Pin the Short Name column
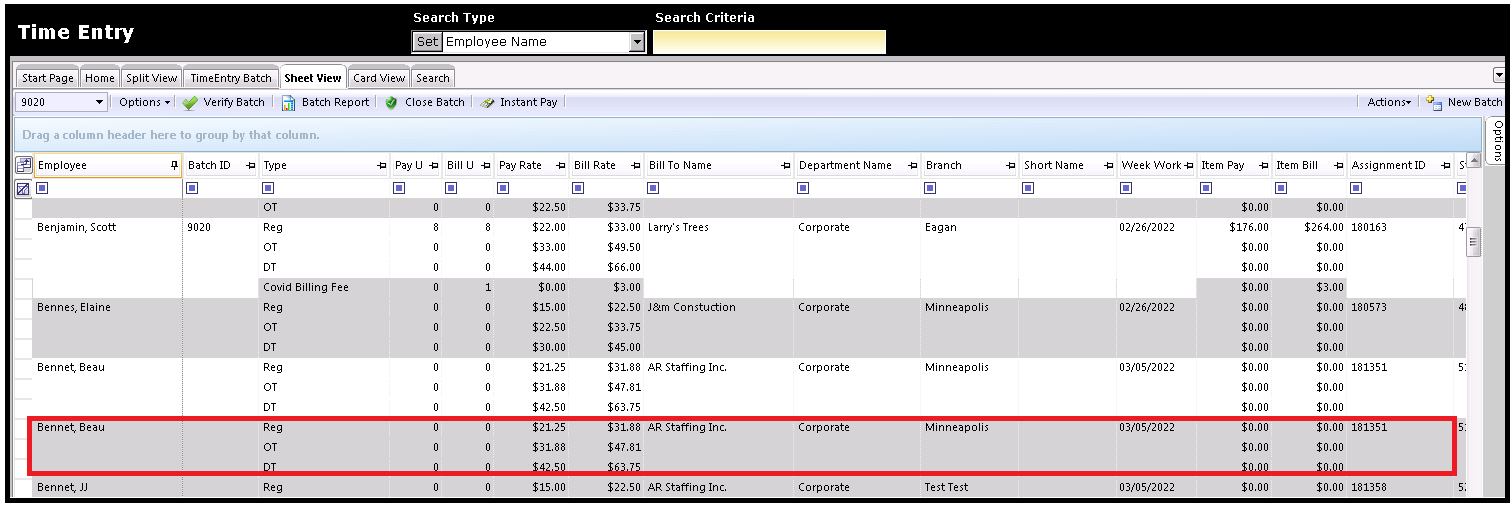The image size is (1511, 507). 1107,166
